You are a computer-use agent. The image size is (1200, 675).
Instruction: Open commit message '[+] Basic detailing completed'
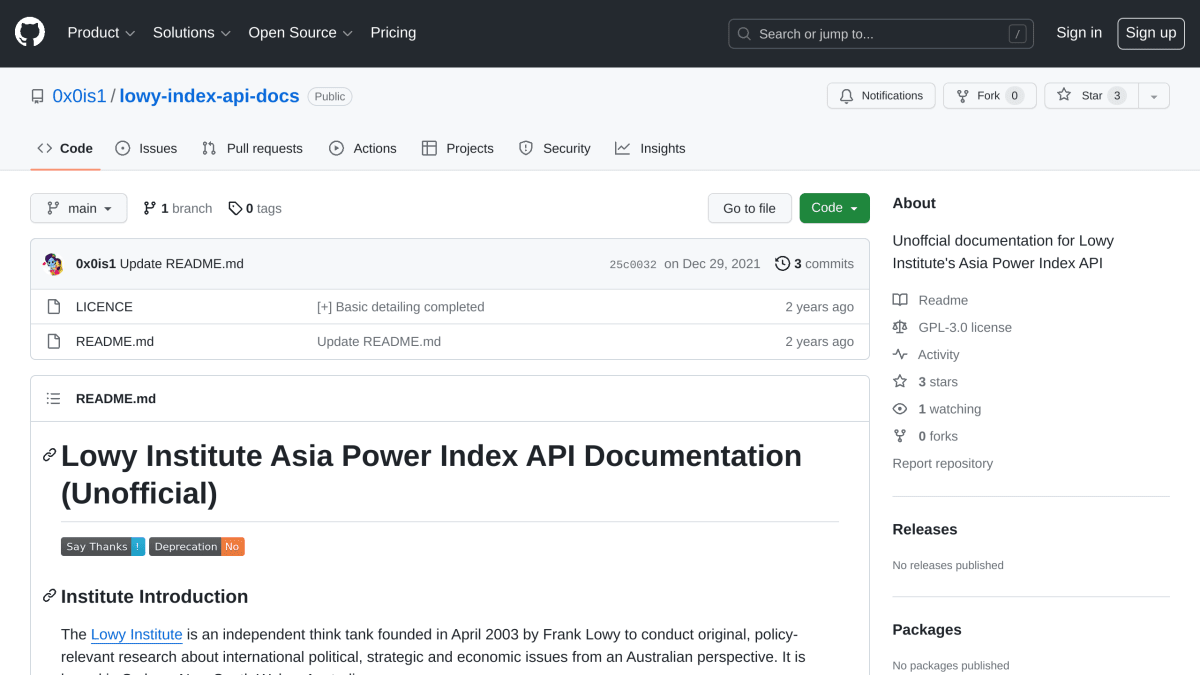click(400, 307)
